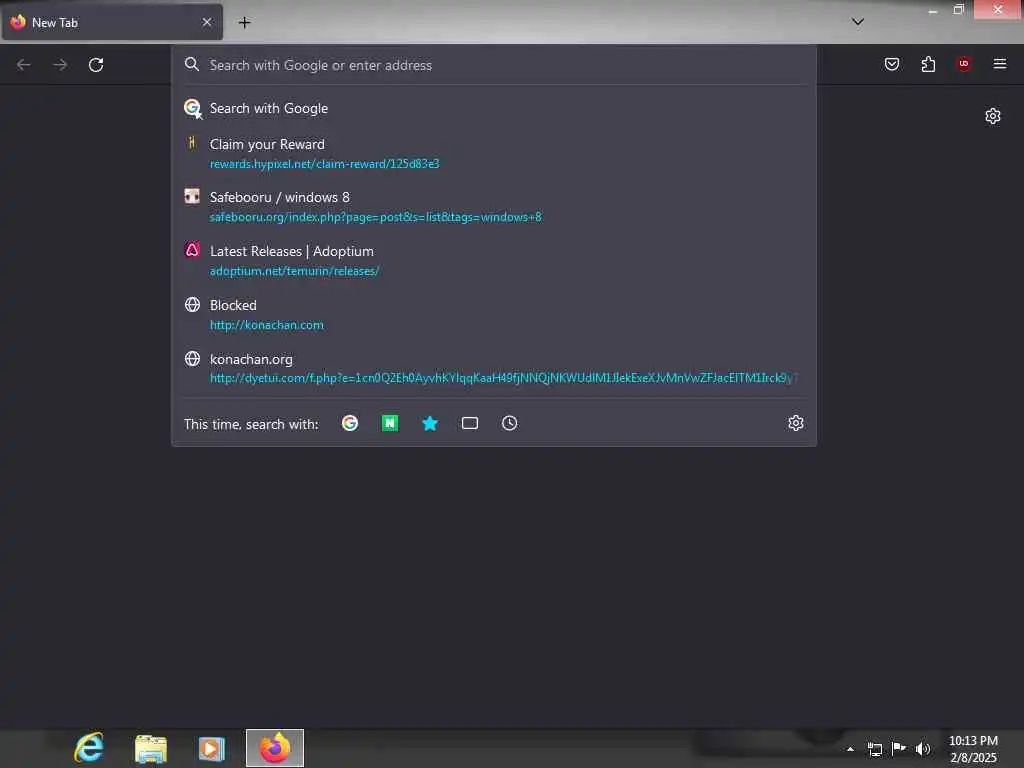This screenshot has width=1024, height=768.
Task: Click the magnifier icon in address bar
Action: coord(191,64)
